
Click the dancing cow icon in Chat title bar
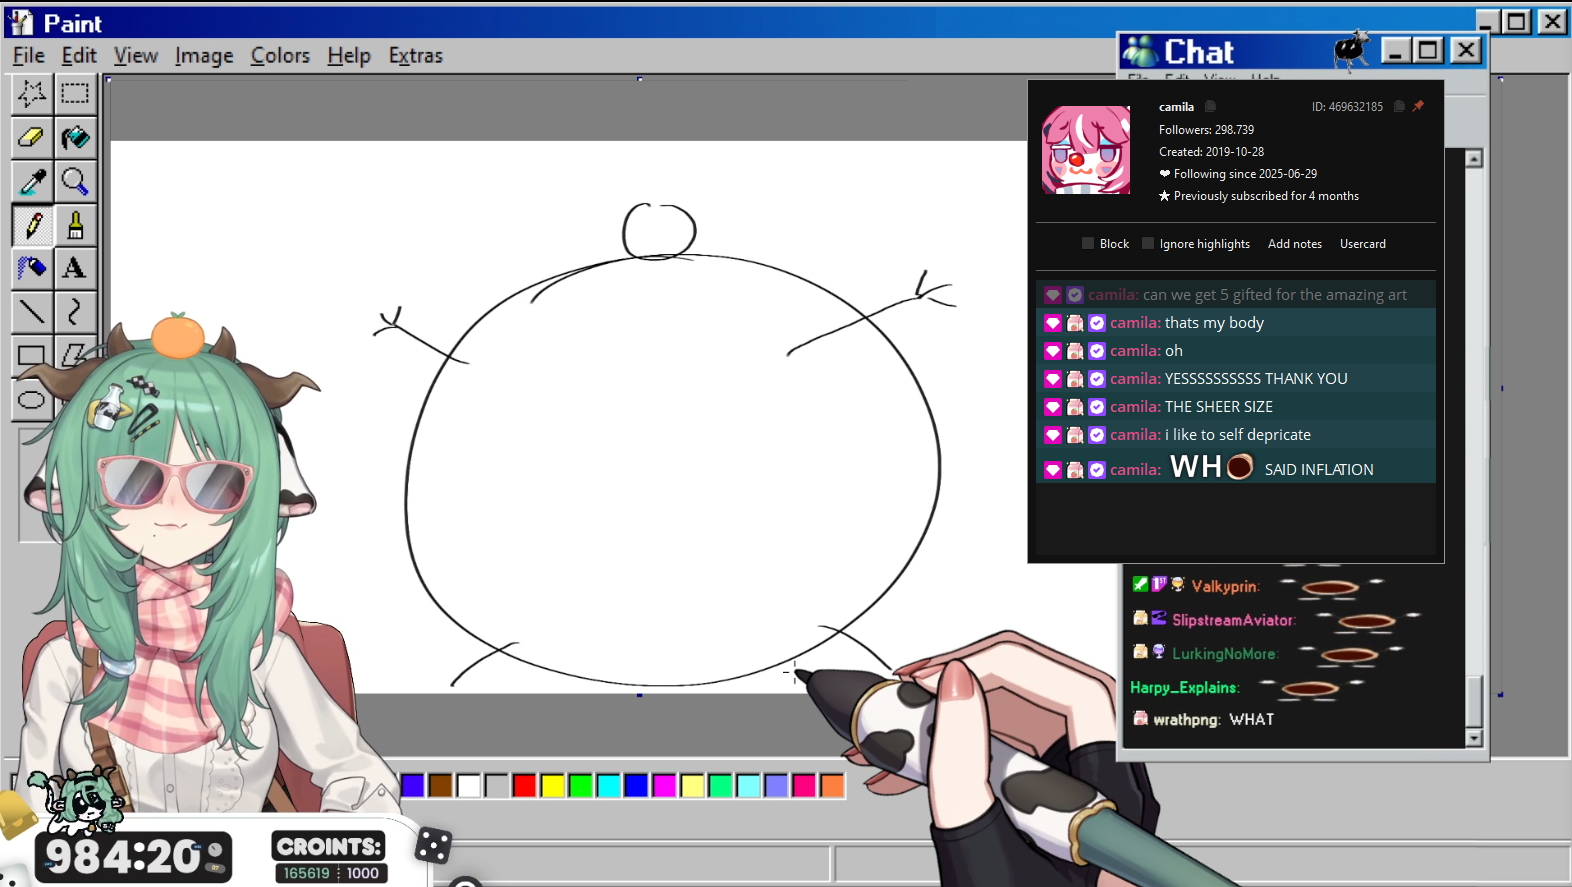tap(1352, 49)
